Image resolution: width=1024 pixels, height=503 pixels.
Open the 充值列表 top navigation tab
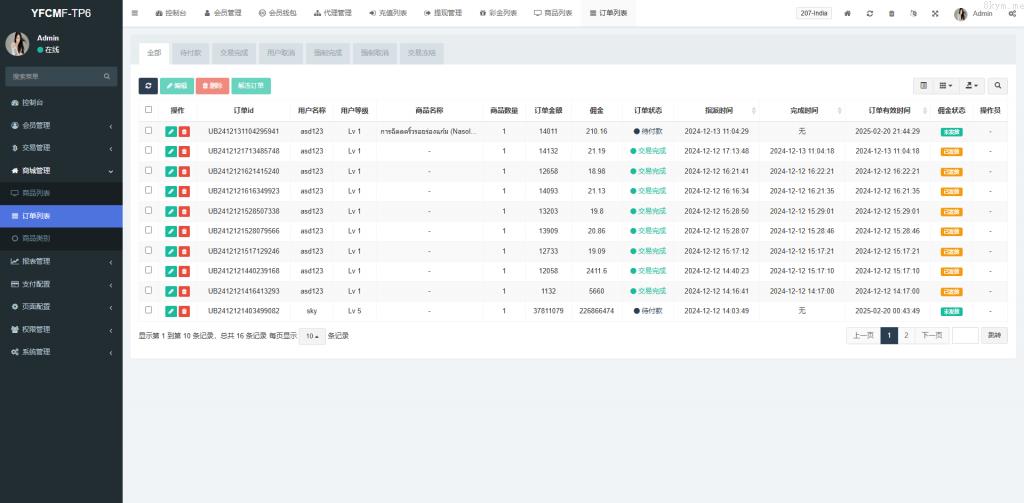tap(388, 14)
